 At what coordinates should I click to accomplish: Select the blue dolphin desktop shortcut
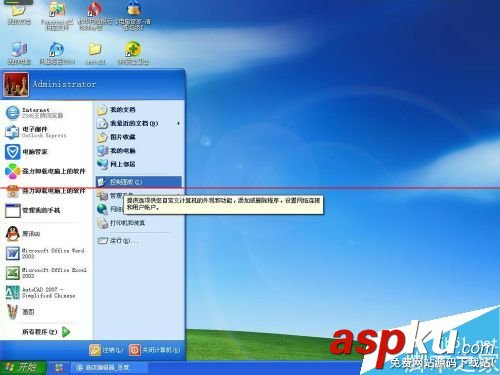click(57, 53)
